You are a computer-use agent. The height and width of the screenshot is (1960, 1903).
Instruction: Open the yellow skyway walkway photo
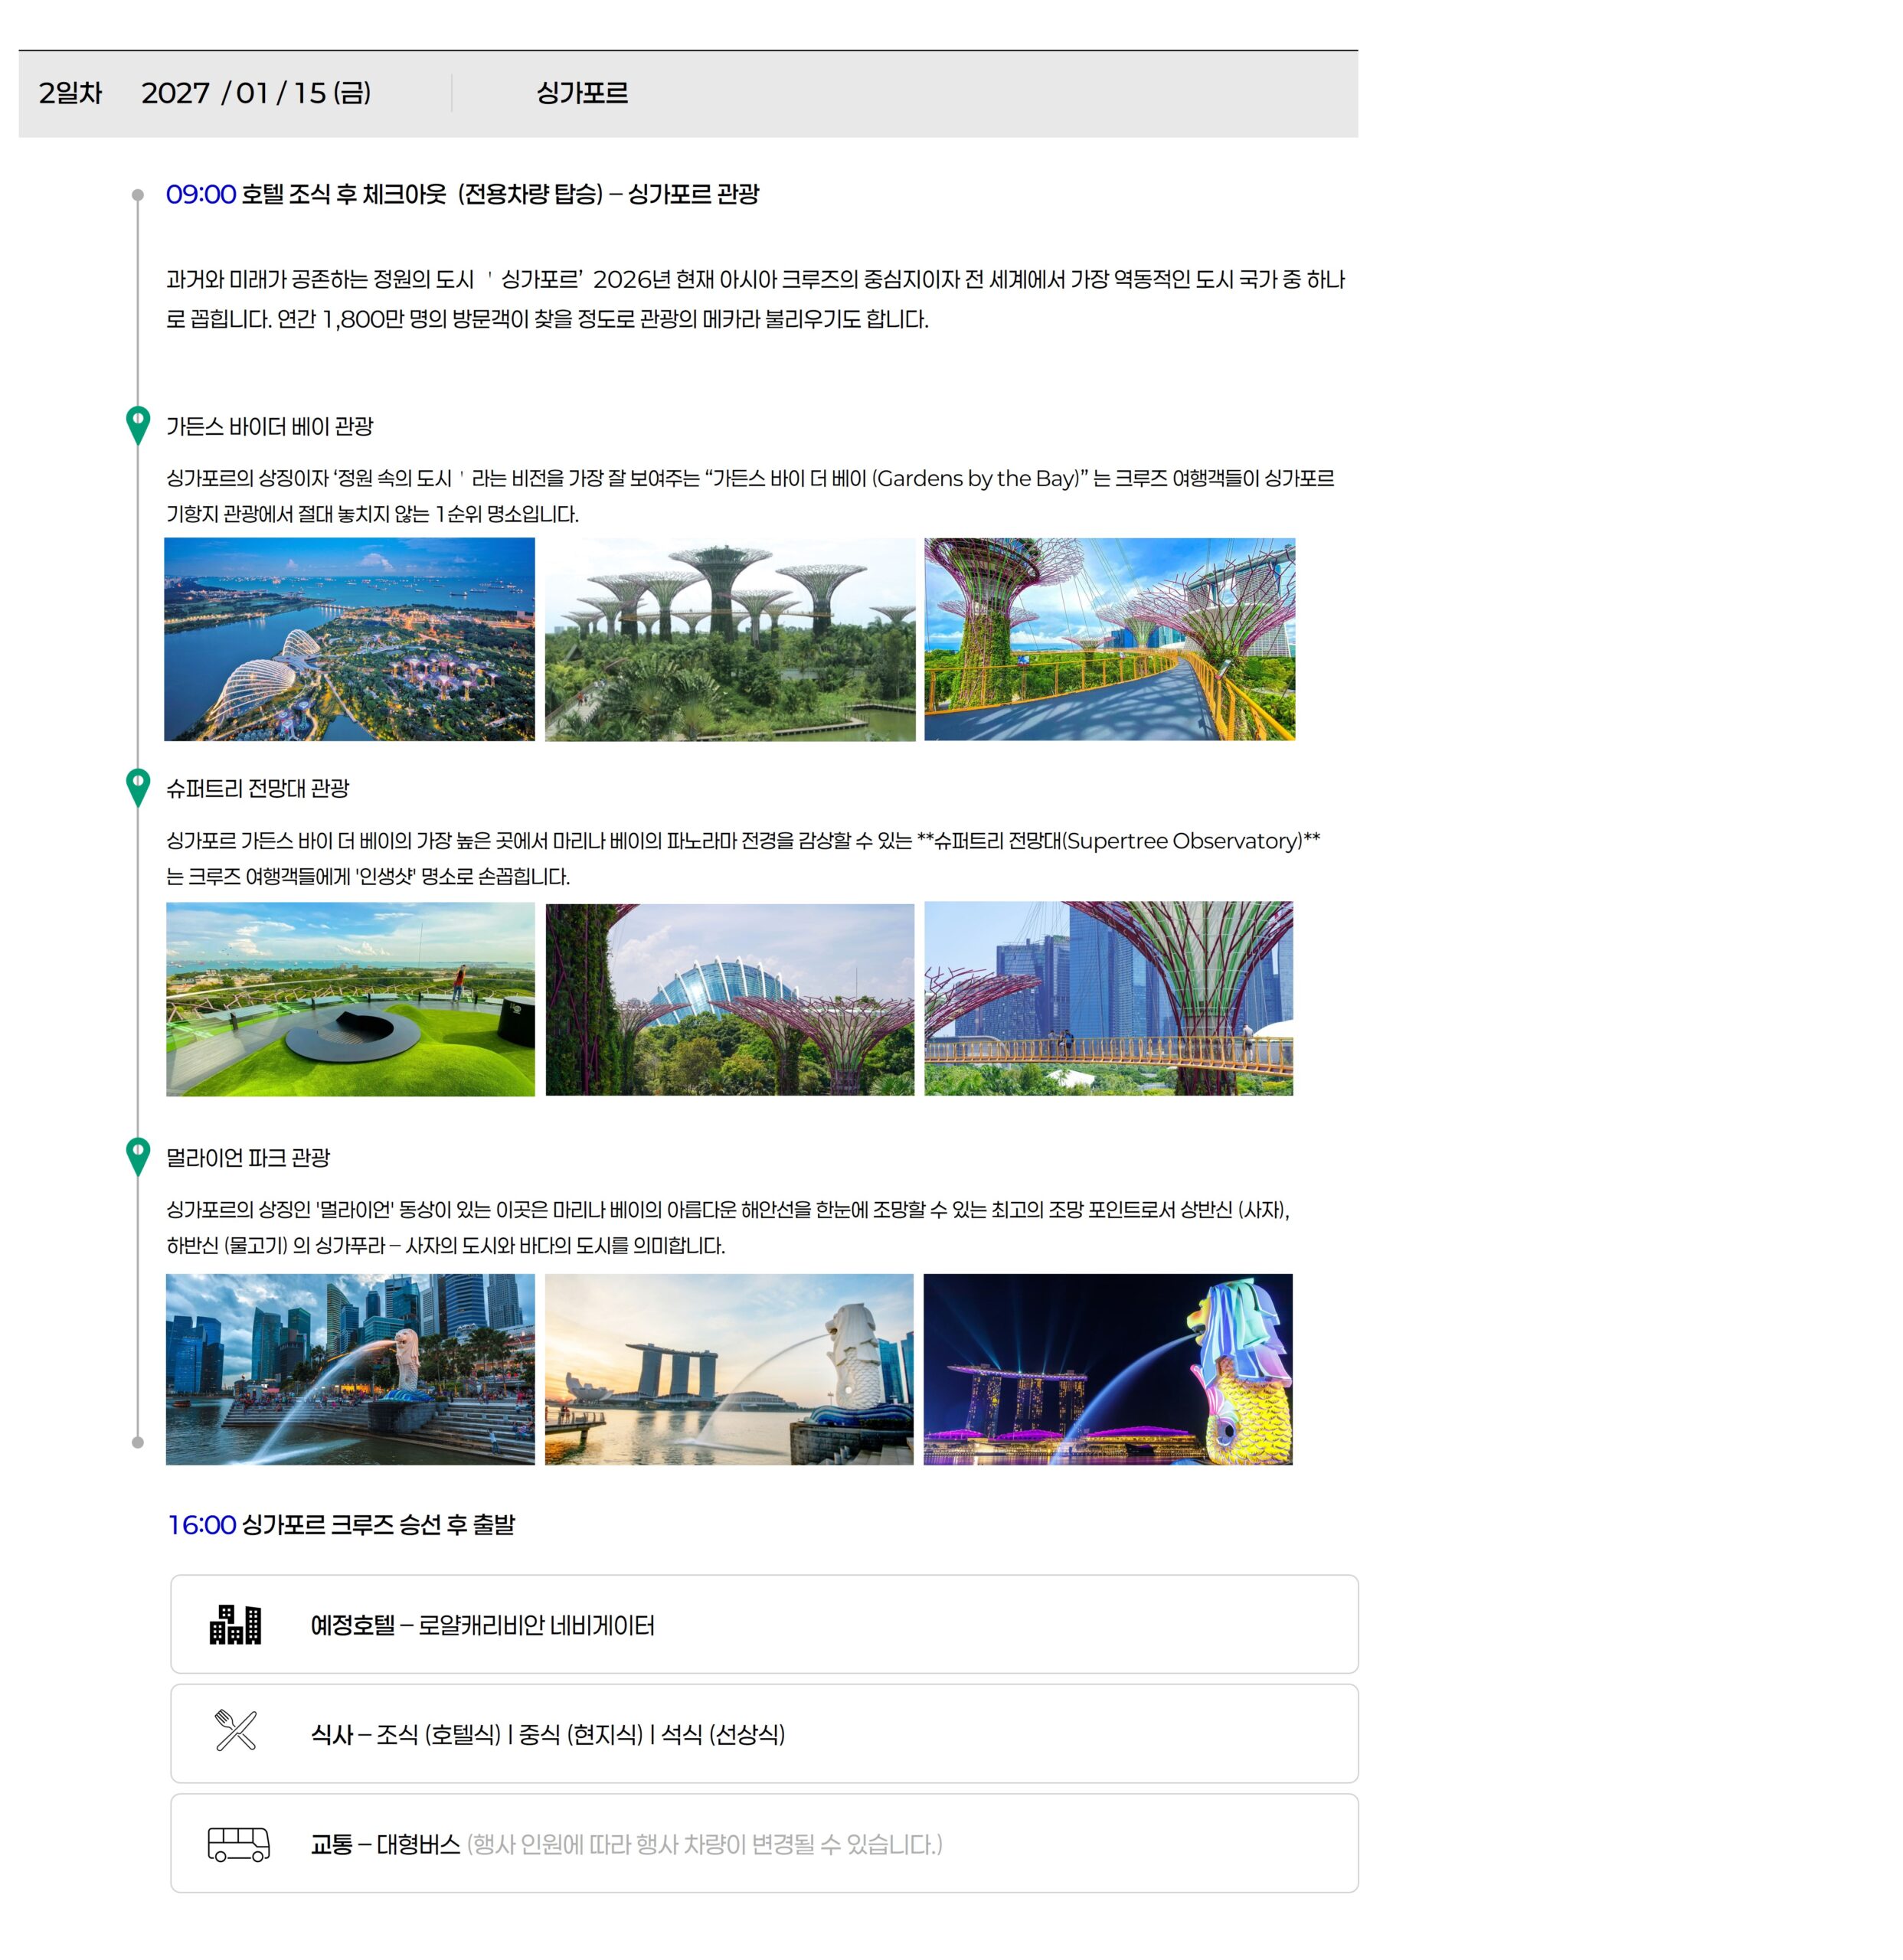(x=1109, y=639)
